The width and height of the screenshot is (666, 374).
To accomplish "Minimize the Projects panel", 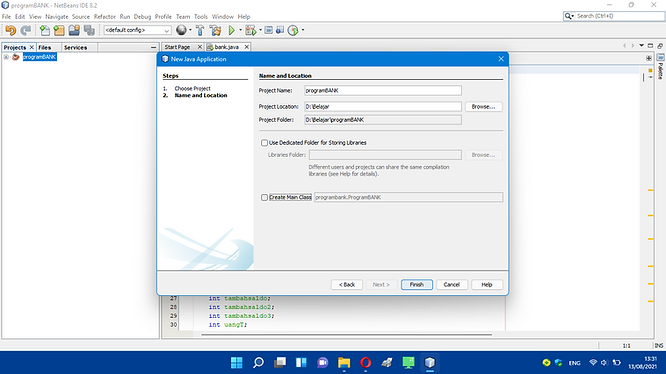I will pyautogui.click(x=153, y=48).
